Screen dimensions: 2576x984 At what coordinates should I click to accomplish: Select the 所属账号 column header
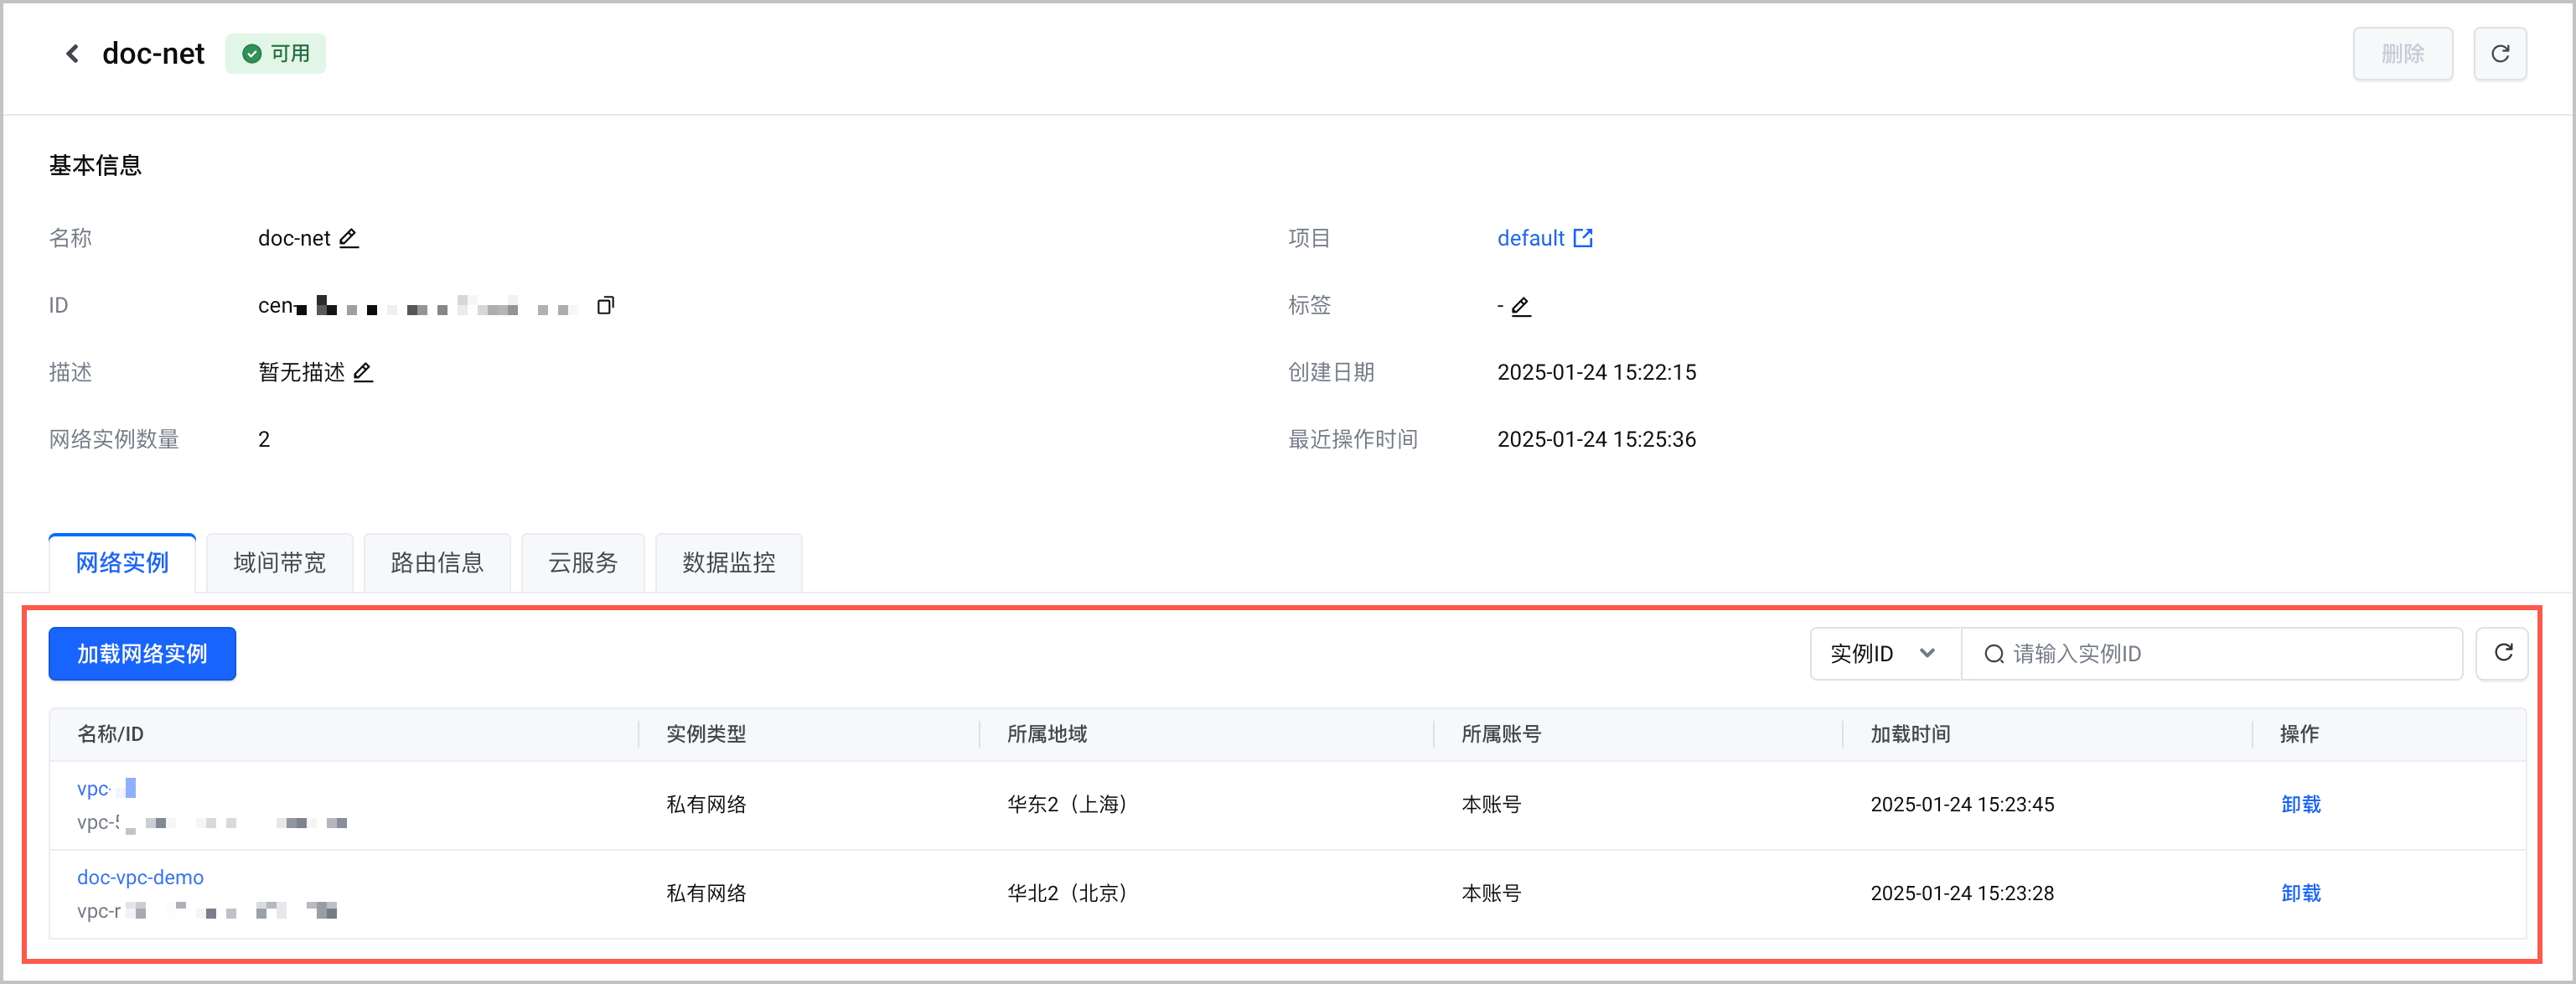[x=1501, y=734]
